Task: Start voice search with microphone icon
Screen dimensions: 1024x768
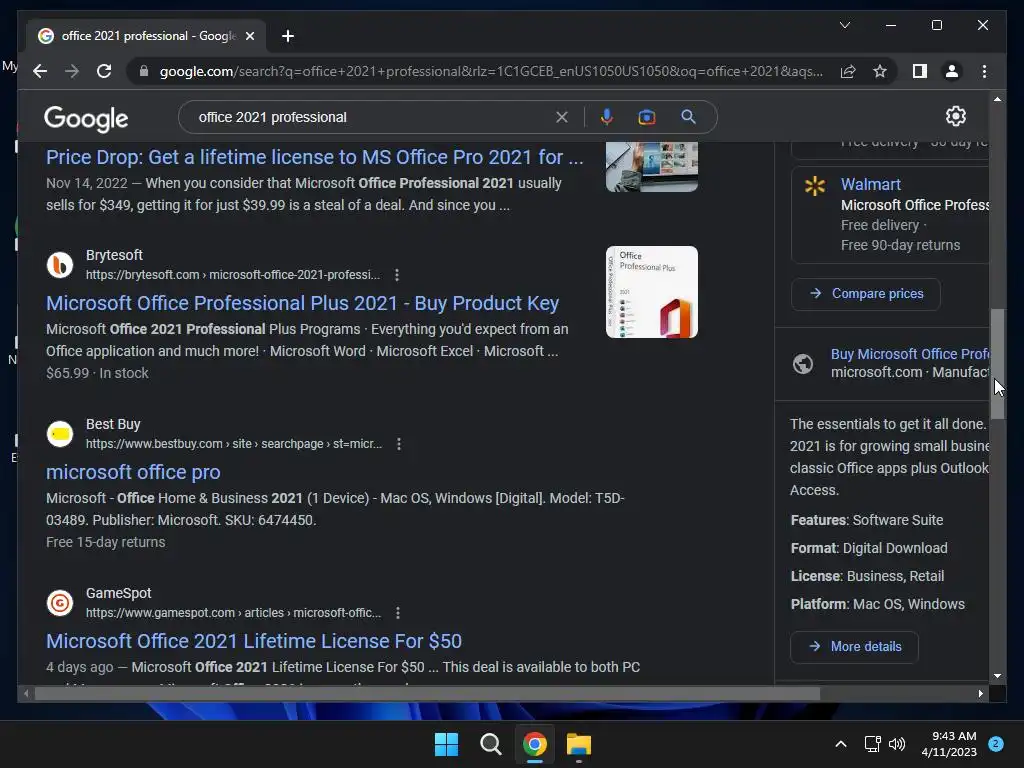Action: (x=607, y=117)
